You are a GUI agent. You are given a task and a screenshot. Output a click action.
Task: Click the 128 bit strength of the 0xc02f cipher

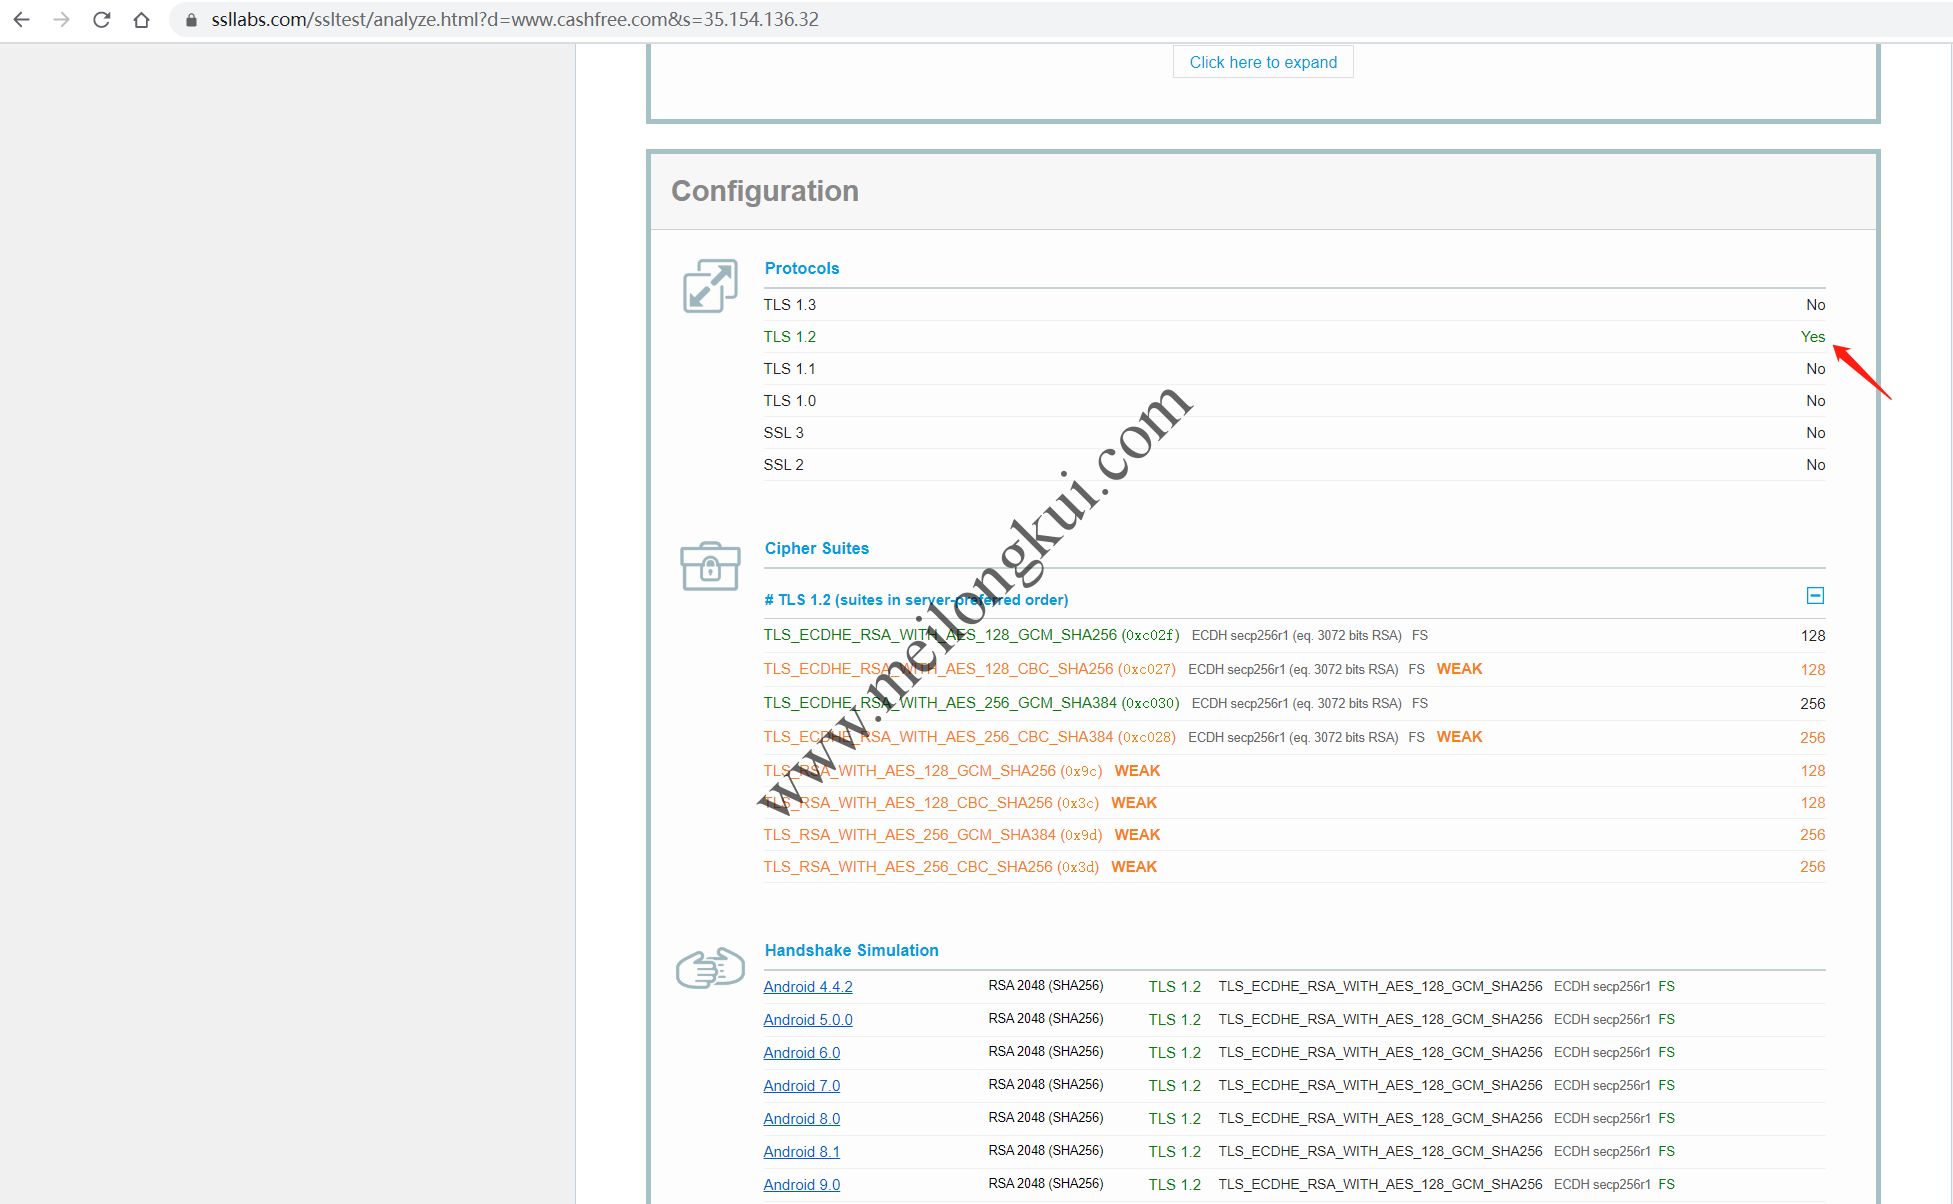pos(1813,636)
